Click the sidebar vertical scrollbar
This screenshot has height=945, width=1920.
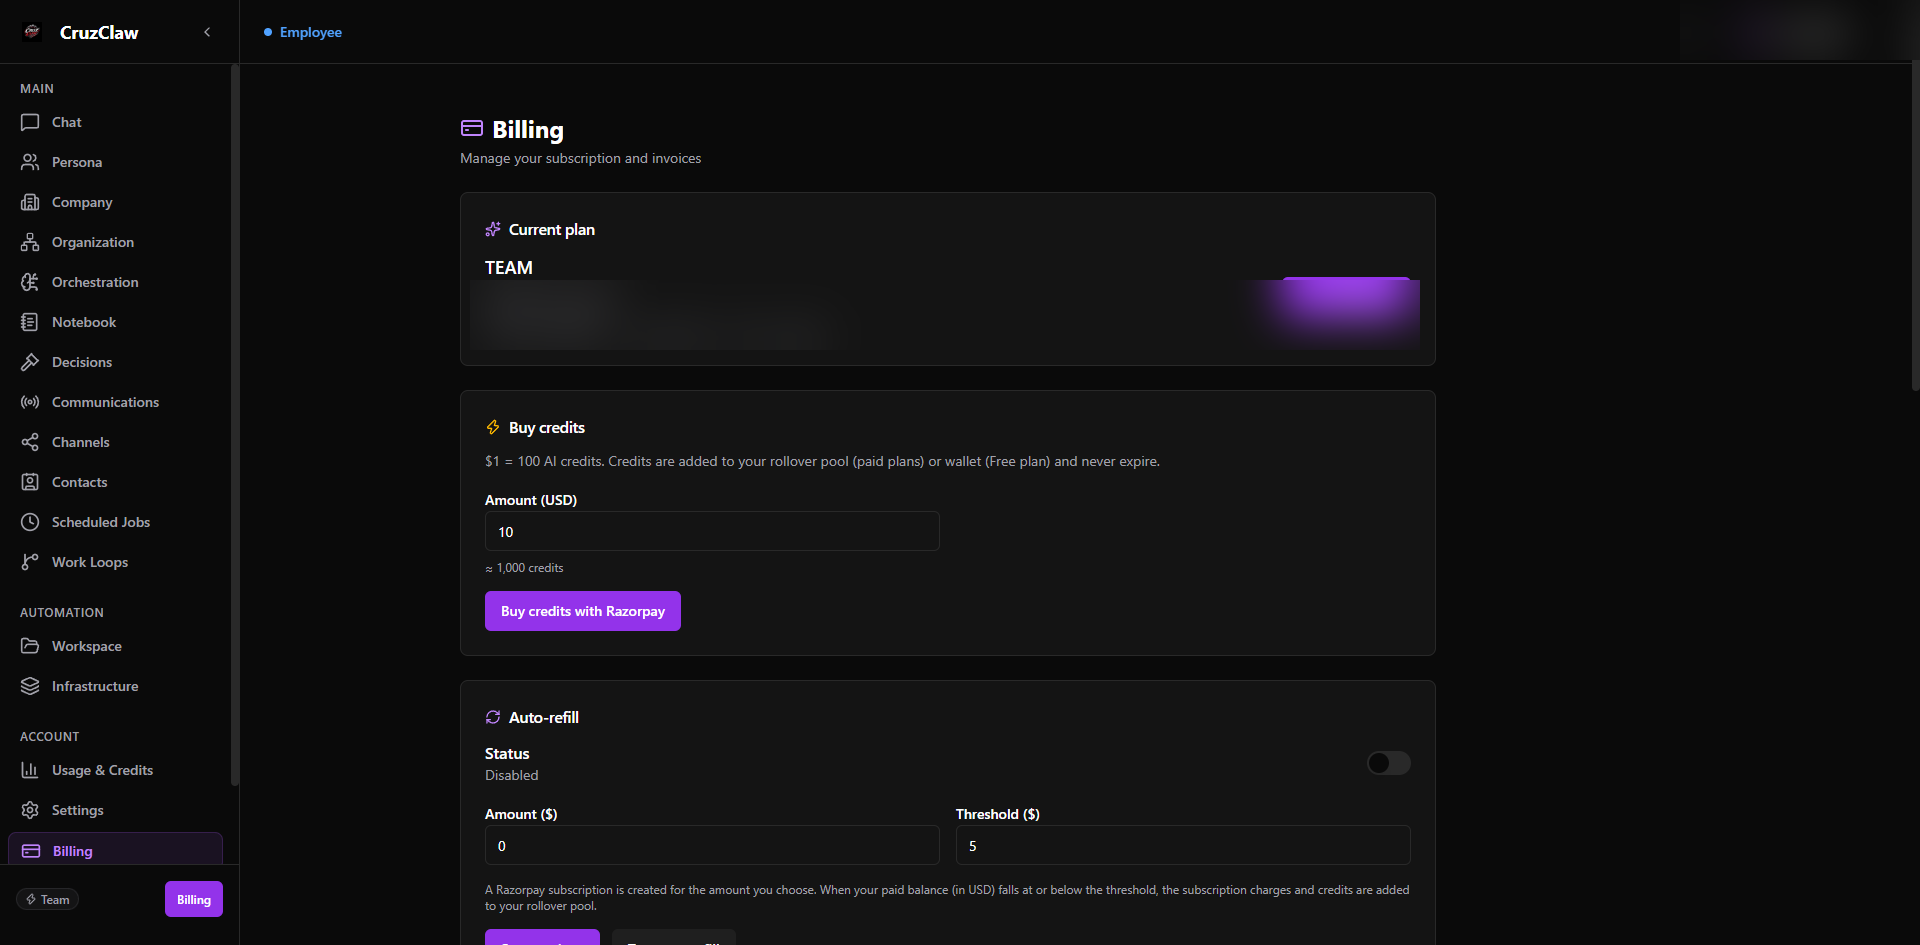(235, 425)
